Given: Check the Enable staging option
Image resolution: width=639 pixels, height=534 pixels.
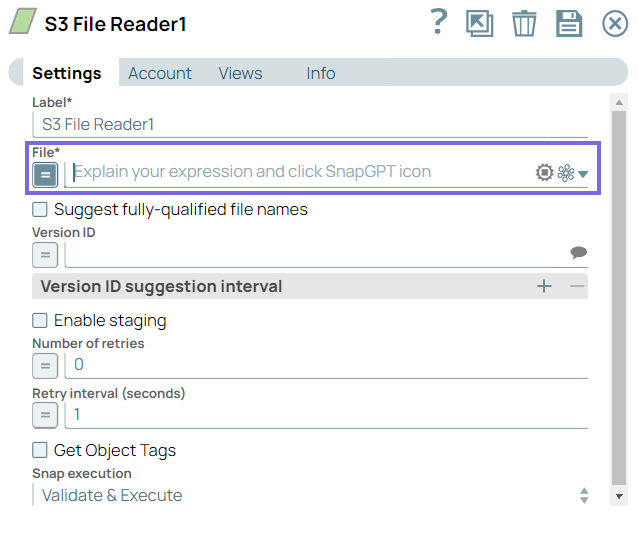Looking at the screenshot, I should [x=40, y=321].
